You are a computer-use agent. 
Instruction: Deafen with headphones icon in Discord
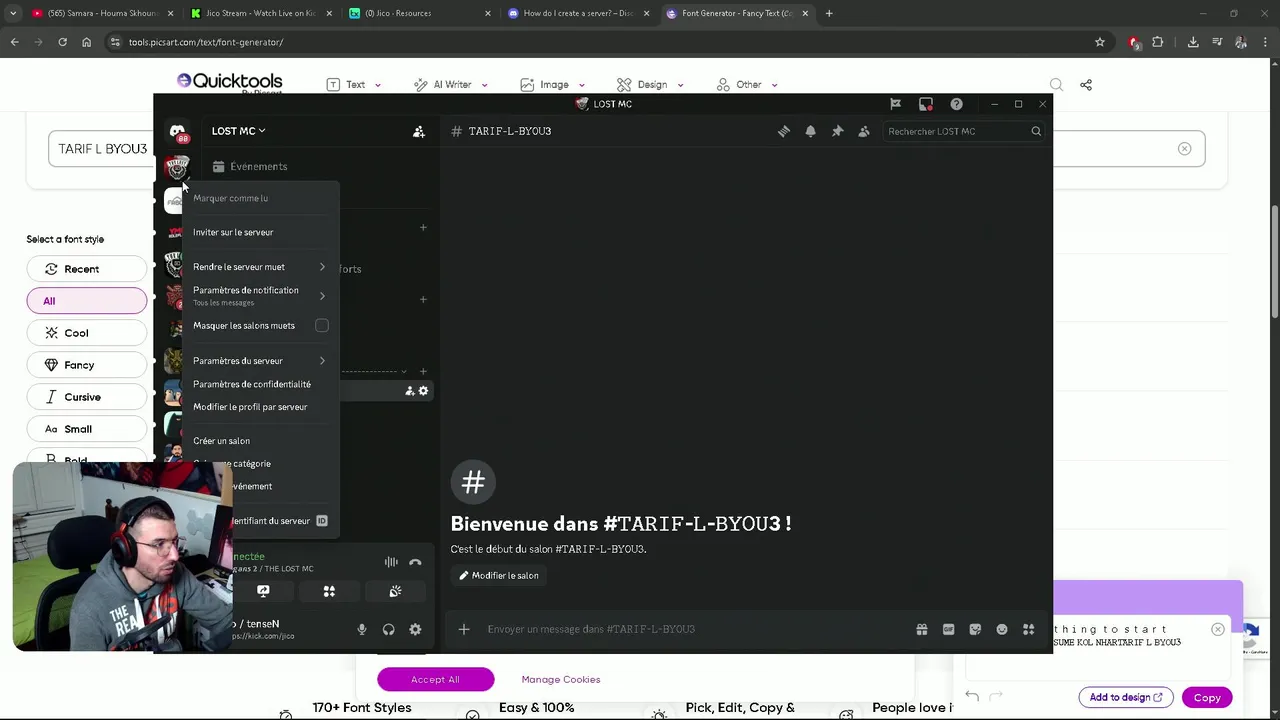point(388,629)
